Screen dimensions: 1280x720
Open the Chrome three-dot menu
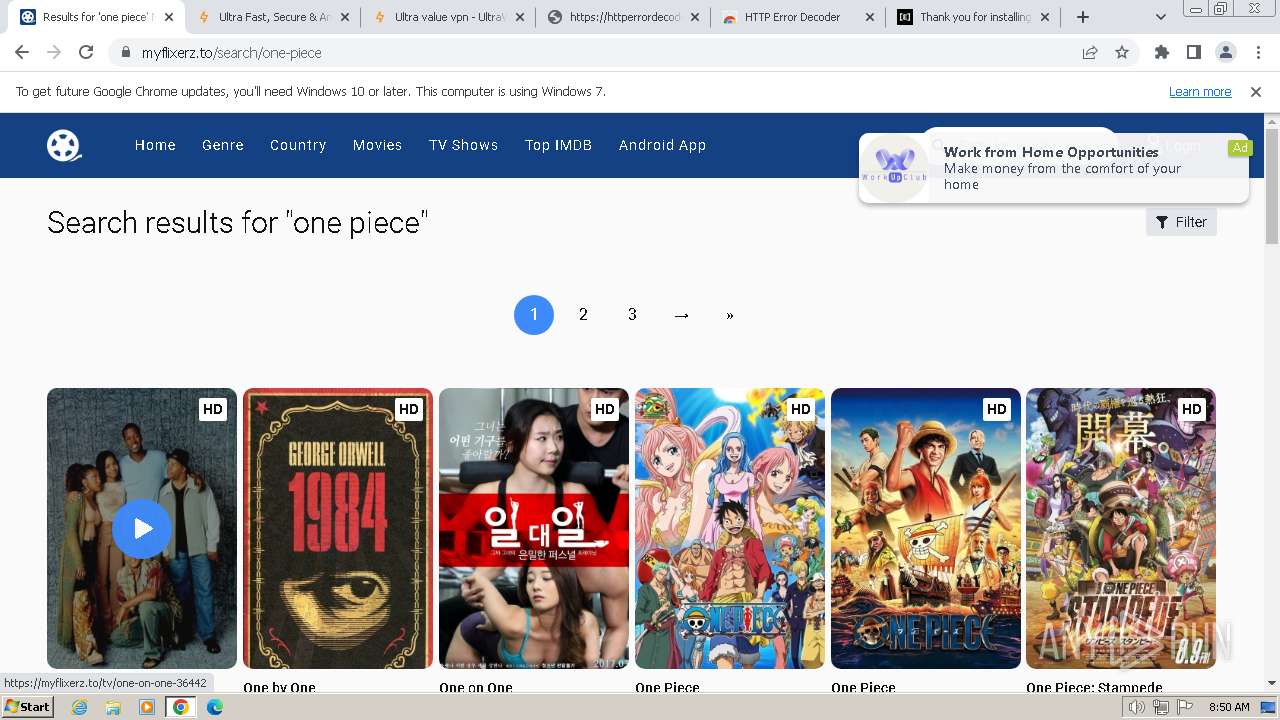(x=1257, y=53)
